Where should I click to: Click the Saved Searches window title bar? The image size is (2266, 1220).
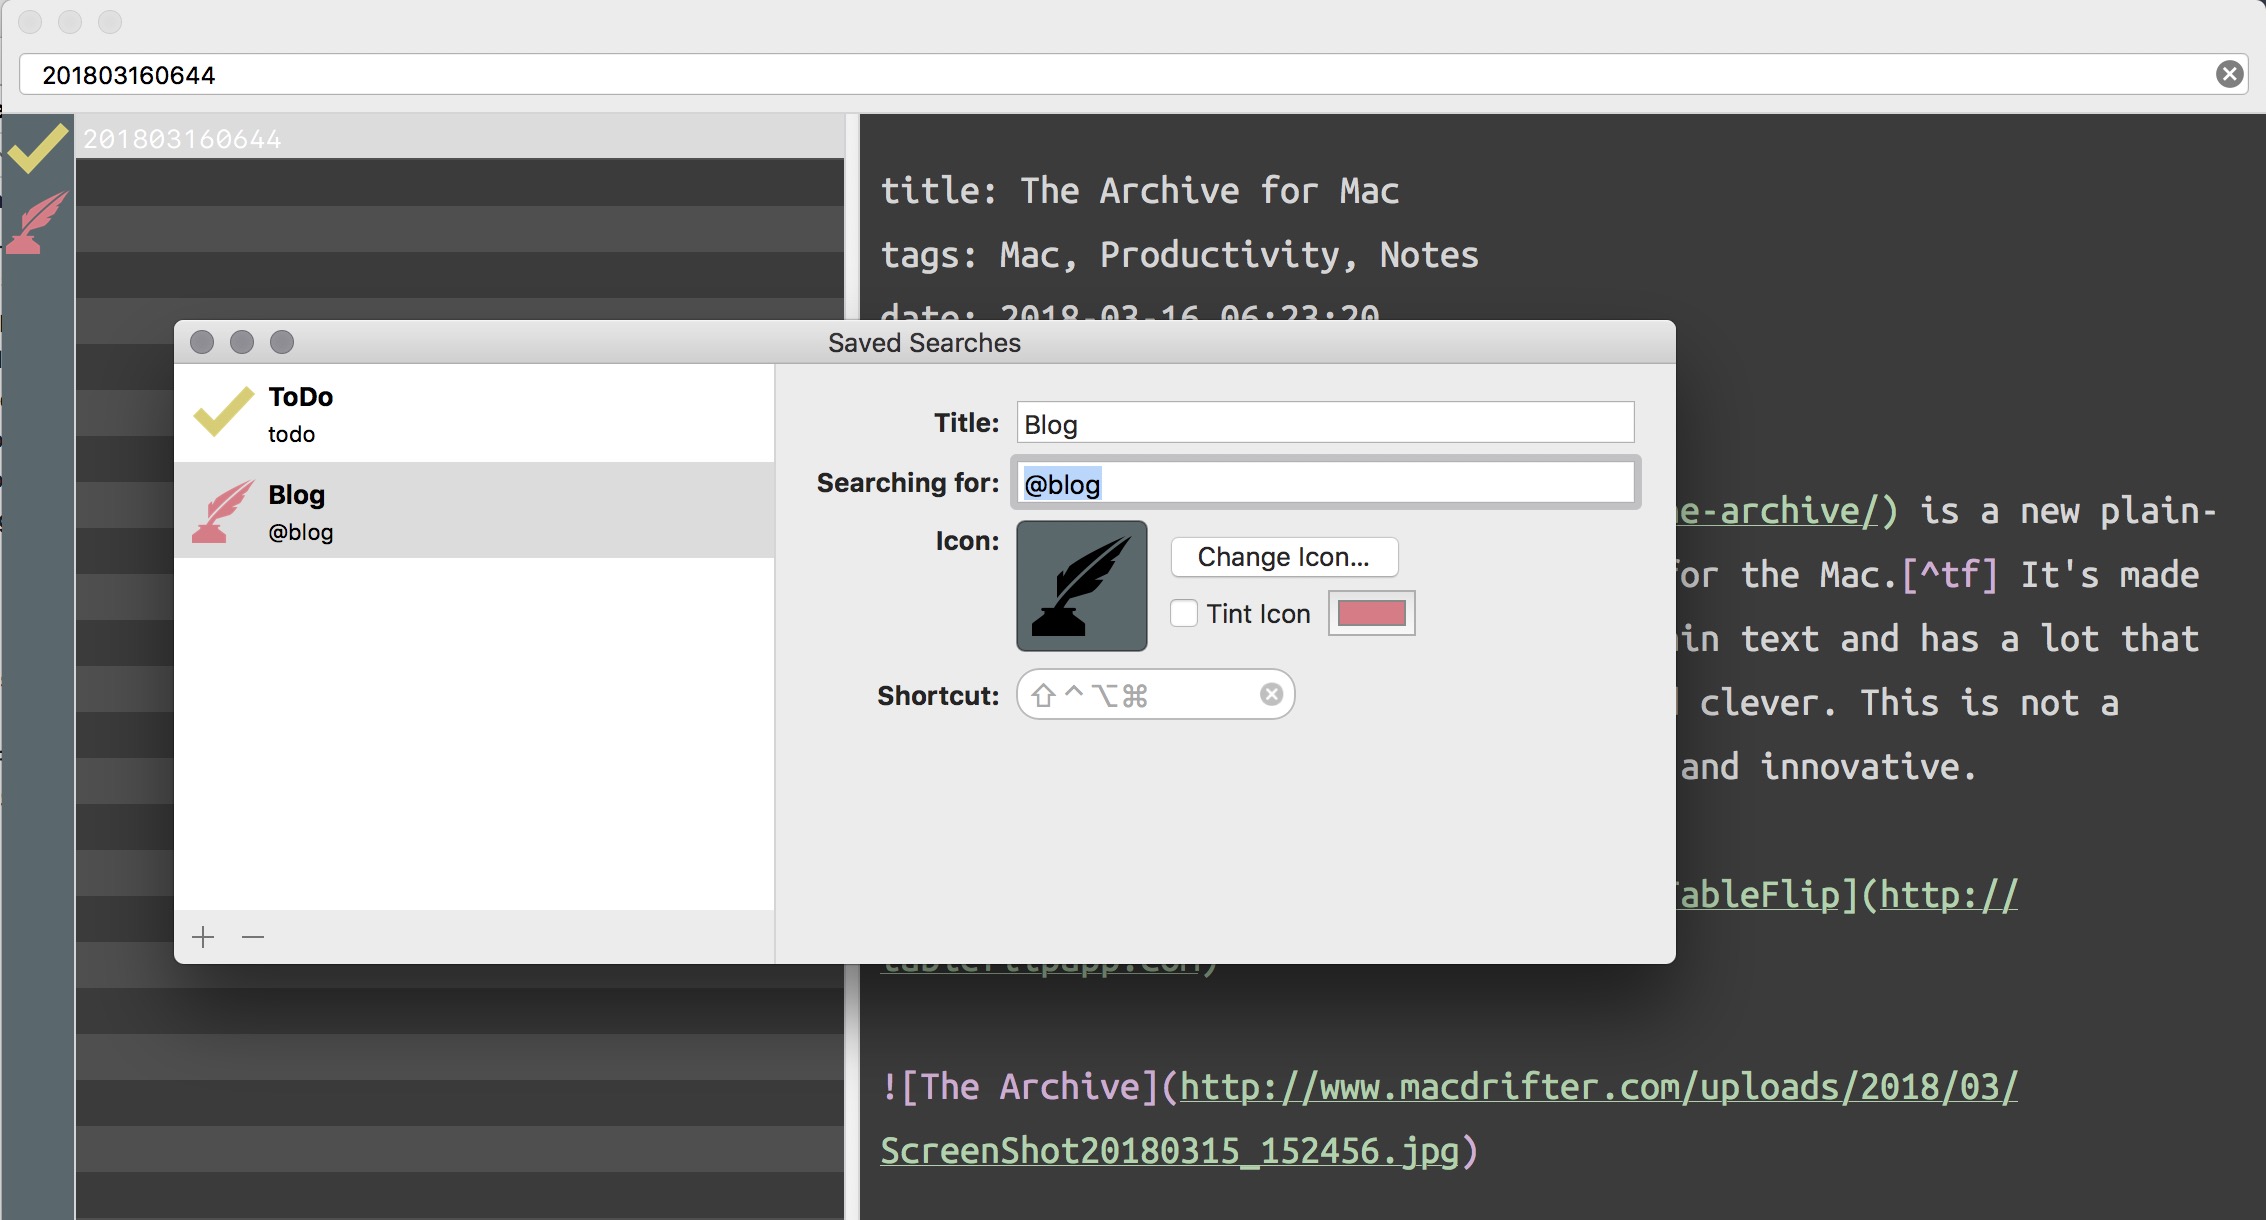click(924, 342)
